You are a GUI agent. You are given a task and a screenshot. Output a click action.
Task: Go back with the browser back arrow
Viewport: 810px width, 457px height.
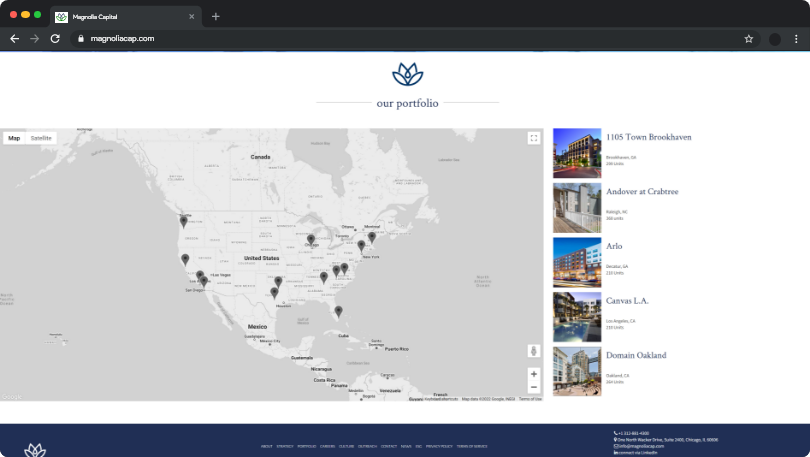coord(14,39)
